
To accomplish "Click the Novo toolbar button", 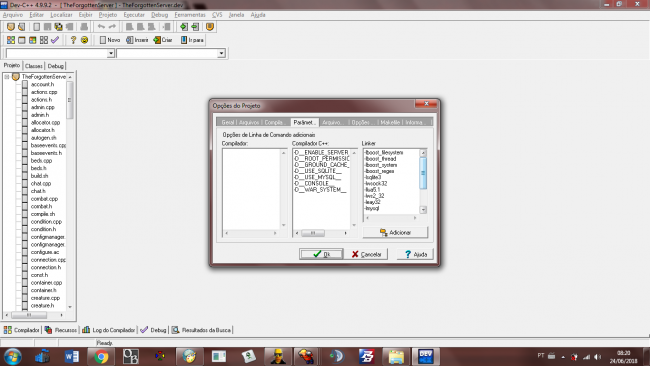I will 110,40.
